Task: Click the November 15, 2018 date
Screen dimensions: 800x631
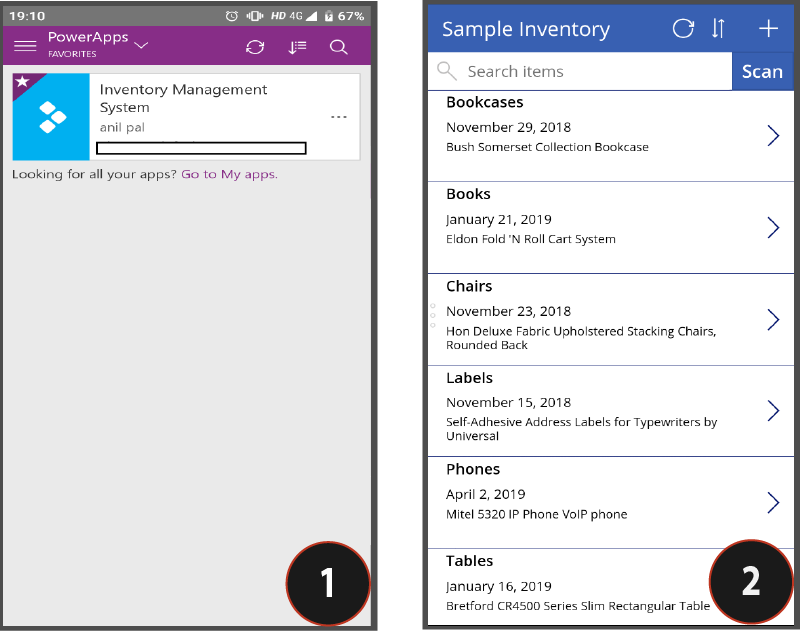Action: tap(509, 402)
